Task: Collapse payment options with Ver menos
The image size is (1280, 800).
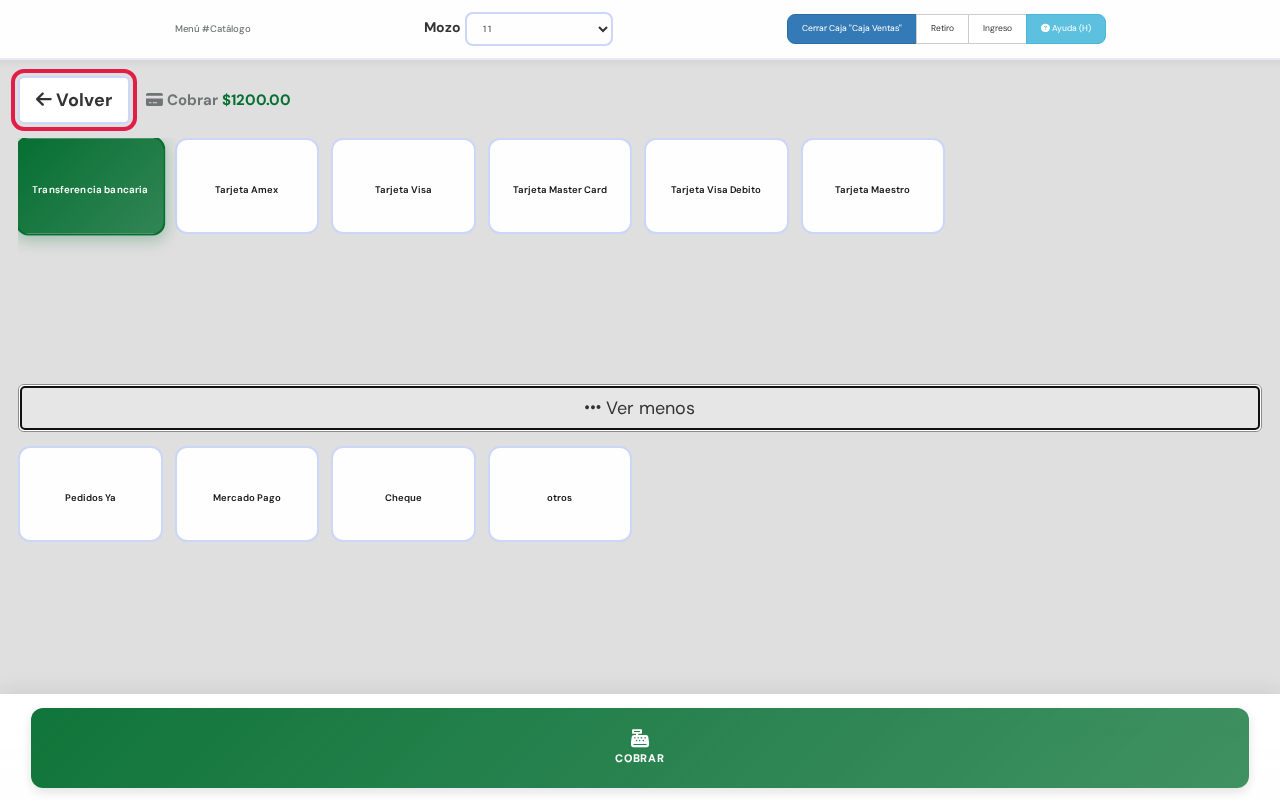Action: click(x=640, y=408)
